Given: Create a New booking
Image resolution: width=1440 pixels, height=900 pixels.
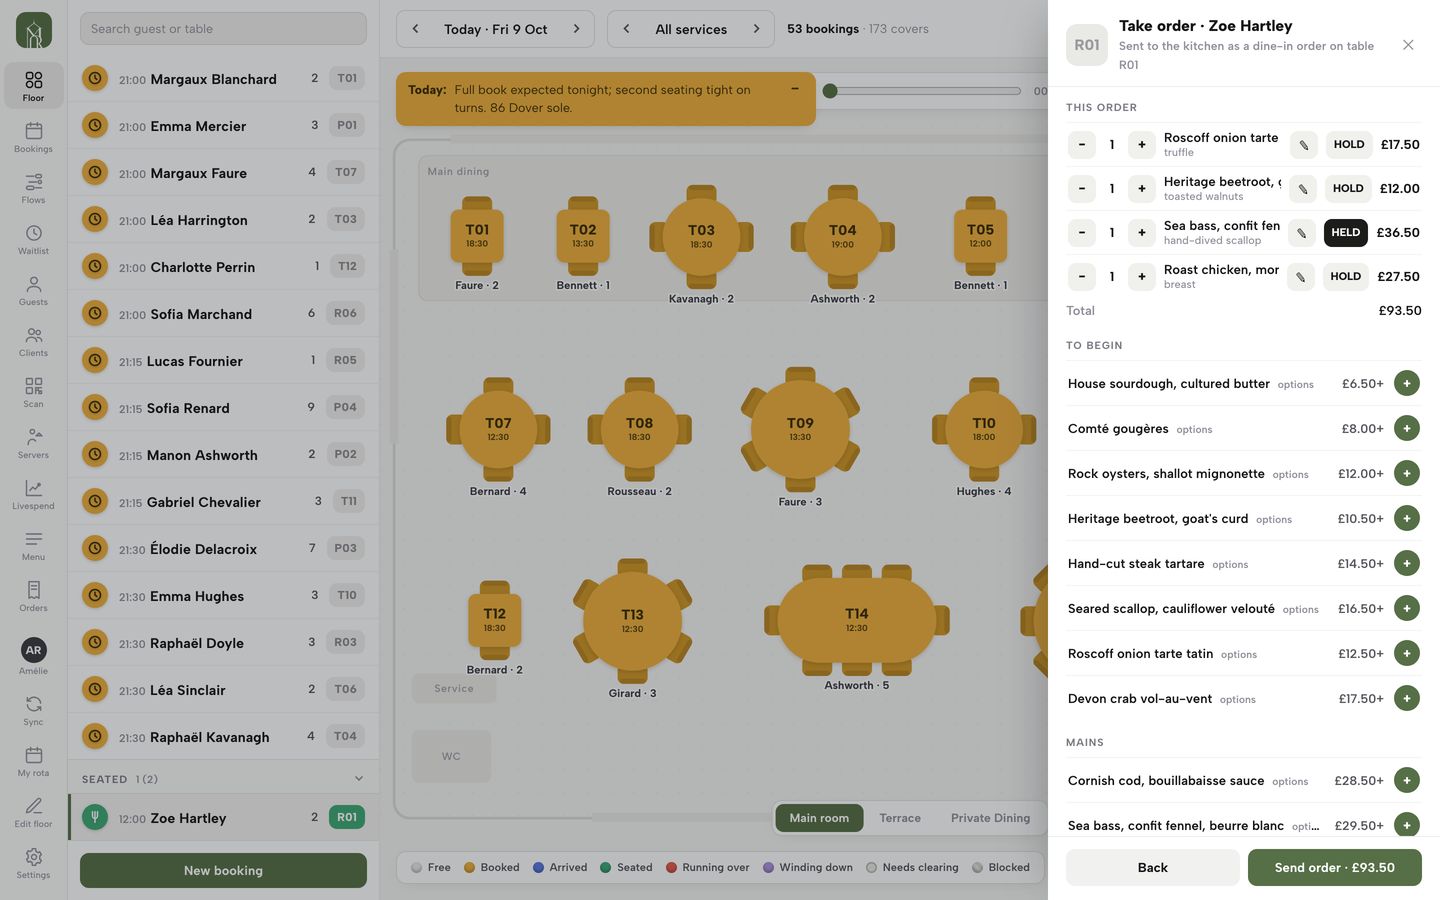Looking at the screenshot, I should click(223, 870).
